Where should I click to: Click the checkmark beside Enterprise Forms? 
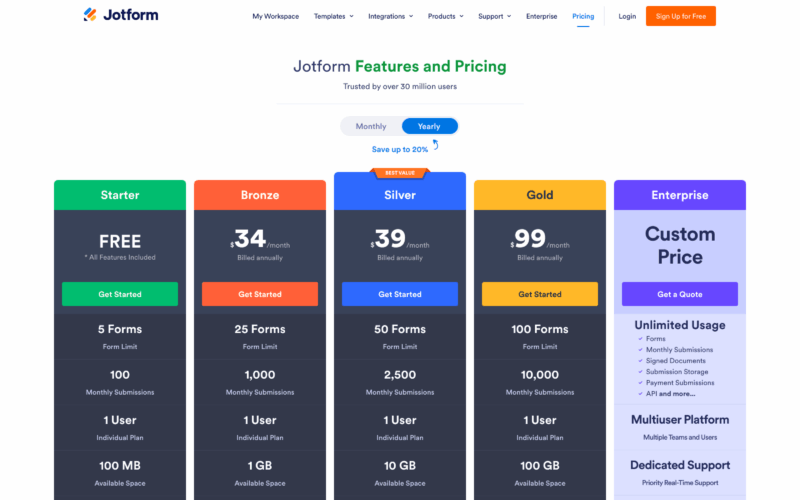(640, 339)
